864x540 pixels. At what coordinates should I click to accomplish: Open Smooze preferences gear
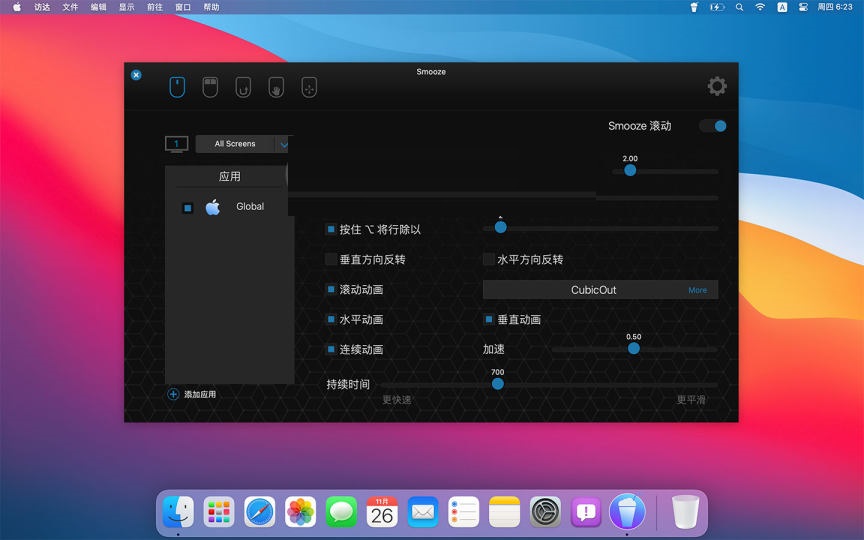717,86
